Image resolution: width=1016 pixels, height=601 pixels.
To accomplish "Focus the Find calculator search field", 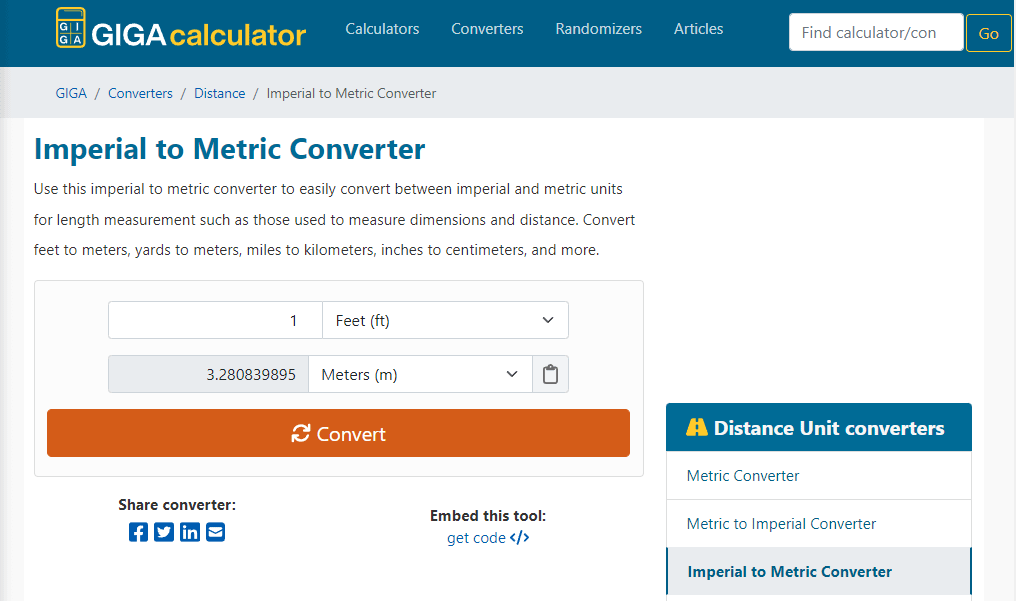I will tap(875, 33).
